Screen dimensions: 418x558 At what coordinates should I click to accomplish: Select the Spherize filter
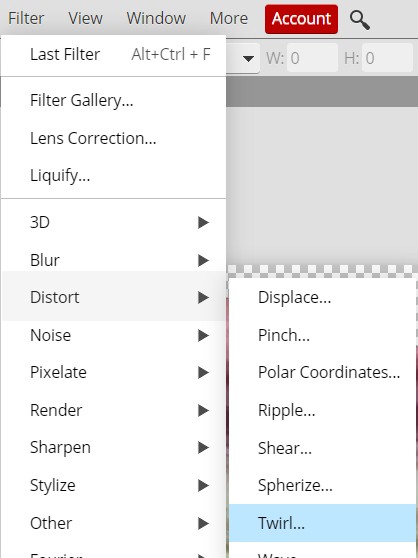coord(322,485)
